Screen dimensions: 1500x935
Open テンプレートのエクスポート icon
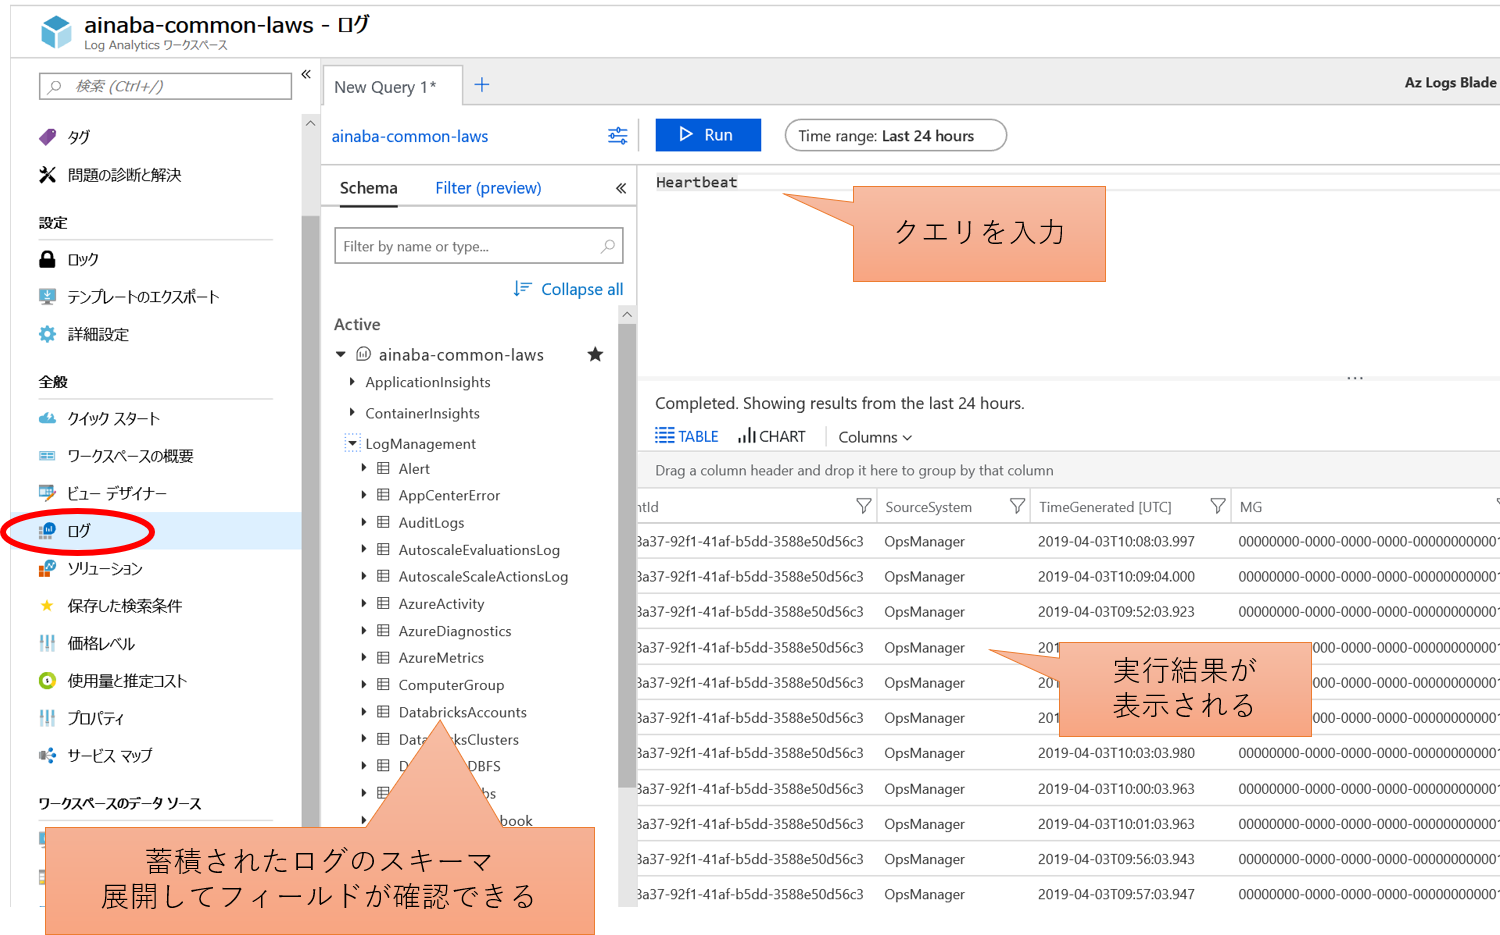pos(47,296)
